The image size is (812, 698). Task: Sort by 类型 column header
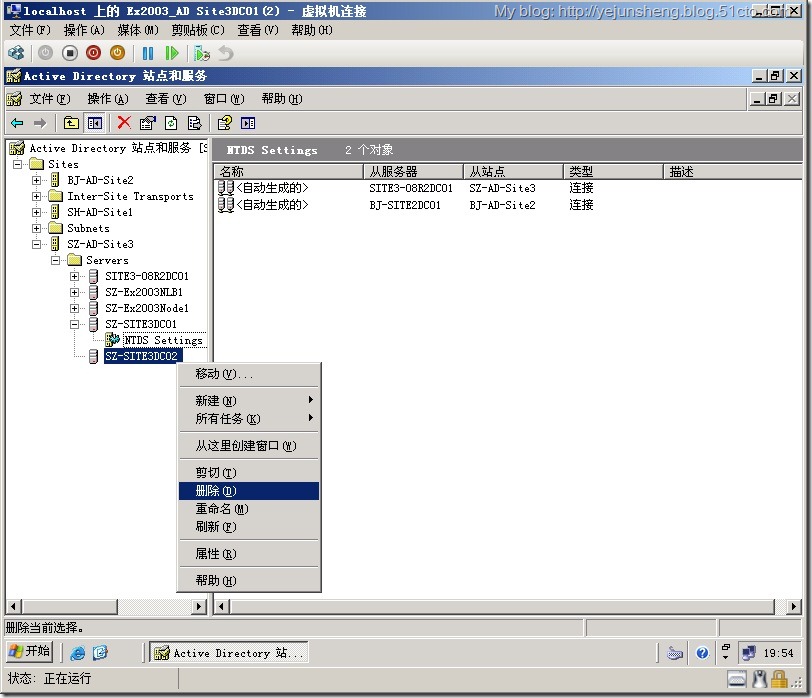(x=613, y=171)
